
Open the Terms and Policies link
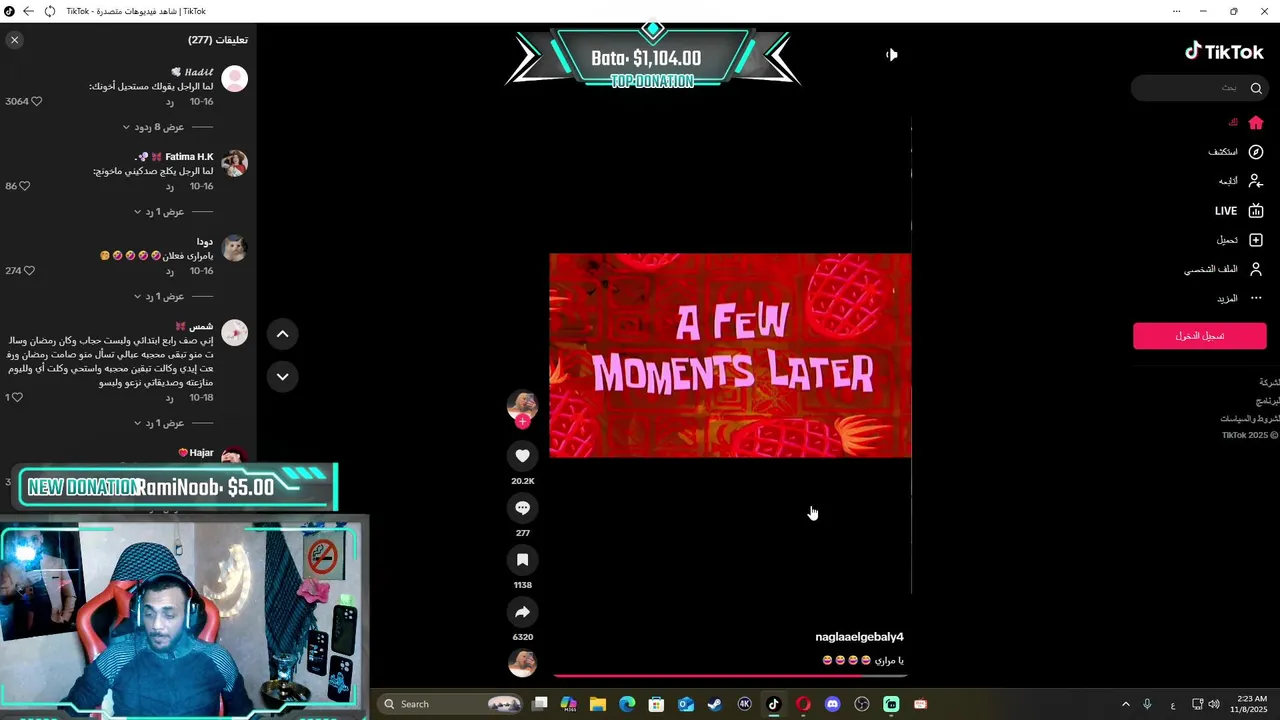pos(1250,419)
